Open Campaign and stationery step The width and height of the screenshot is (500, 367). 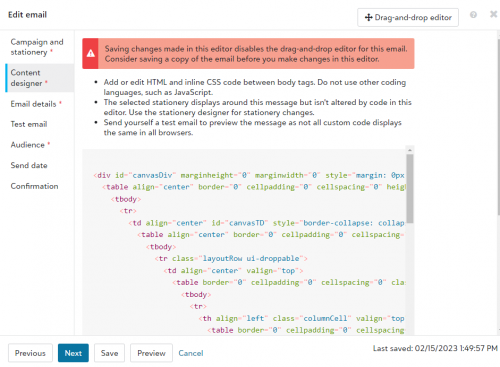(x=37, y=47)
